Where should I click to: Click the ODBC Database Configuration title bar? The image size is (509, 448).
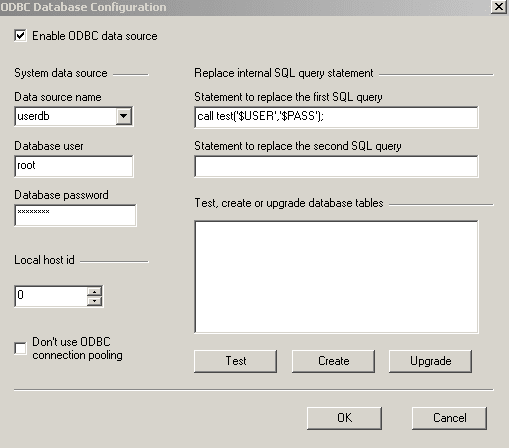[x=245, y=7]
